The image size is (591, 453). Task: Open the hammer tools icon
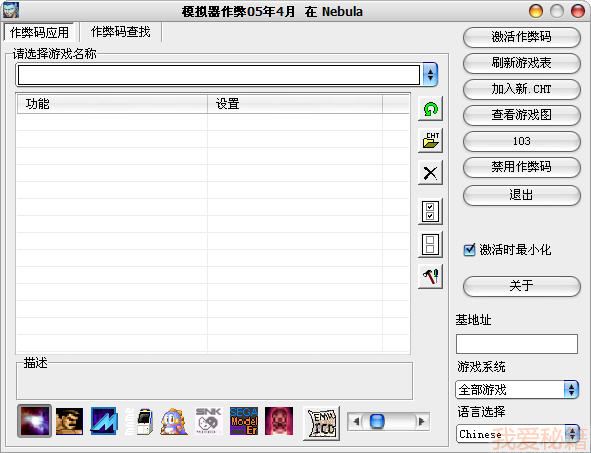[x=430, y=277]
